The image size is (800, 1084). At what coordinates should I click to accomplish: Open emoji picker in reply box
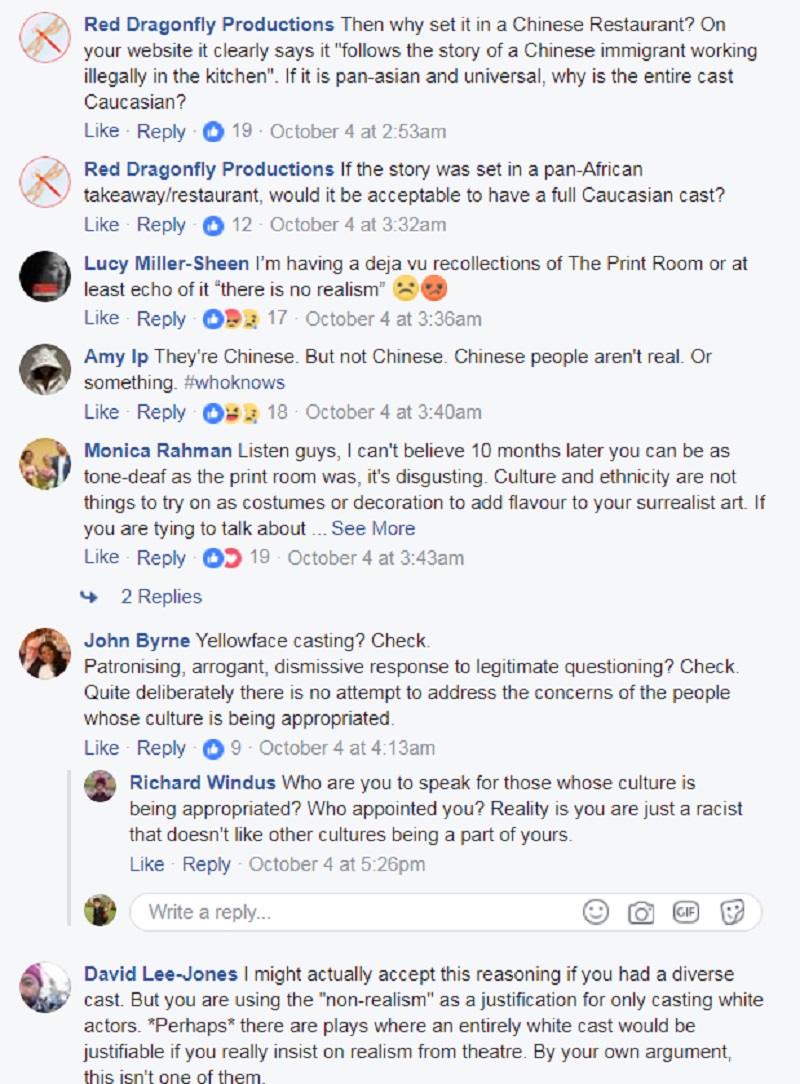tap(595, 912)
